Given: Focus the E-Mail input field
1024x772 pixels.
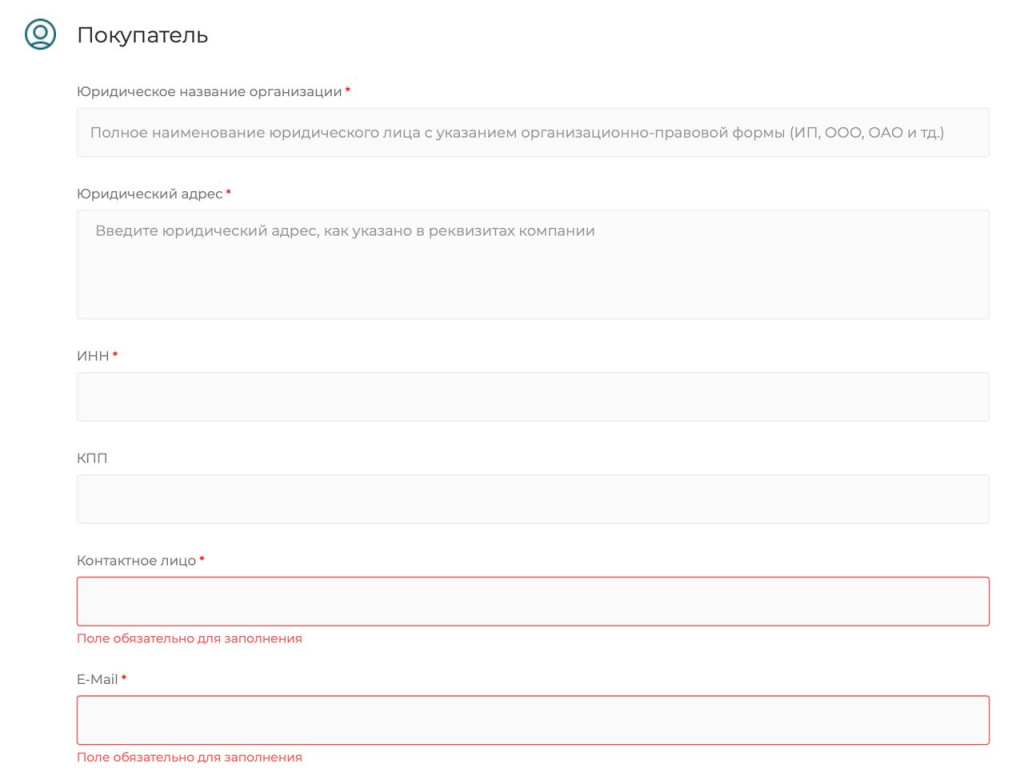Looking at the screenshot, I should coord(533,720).
